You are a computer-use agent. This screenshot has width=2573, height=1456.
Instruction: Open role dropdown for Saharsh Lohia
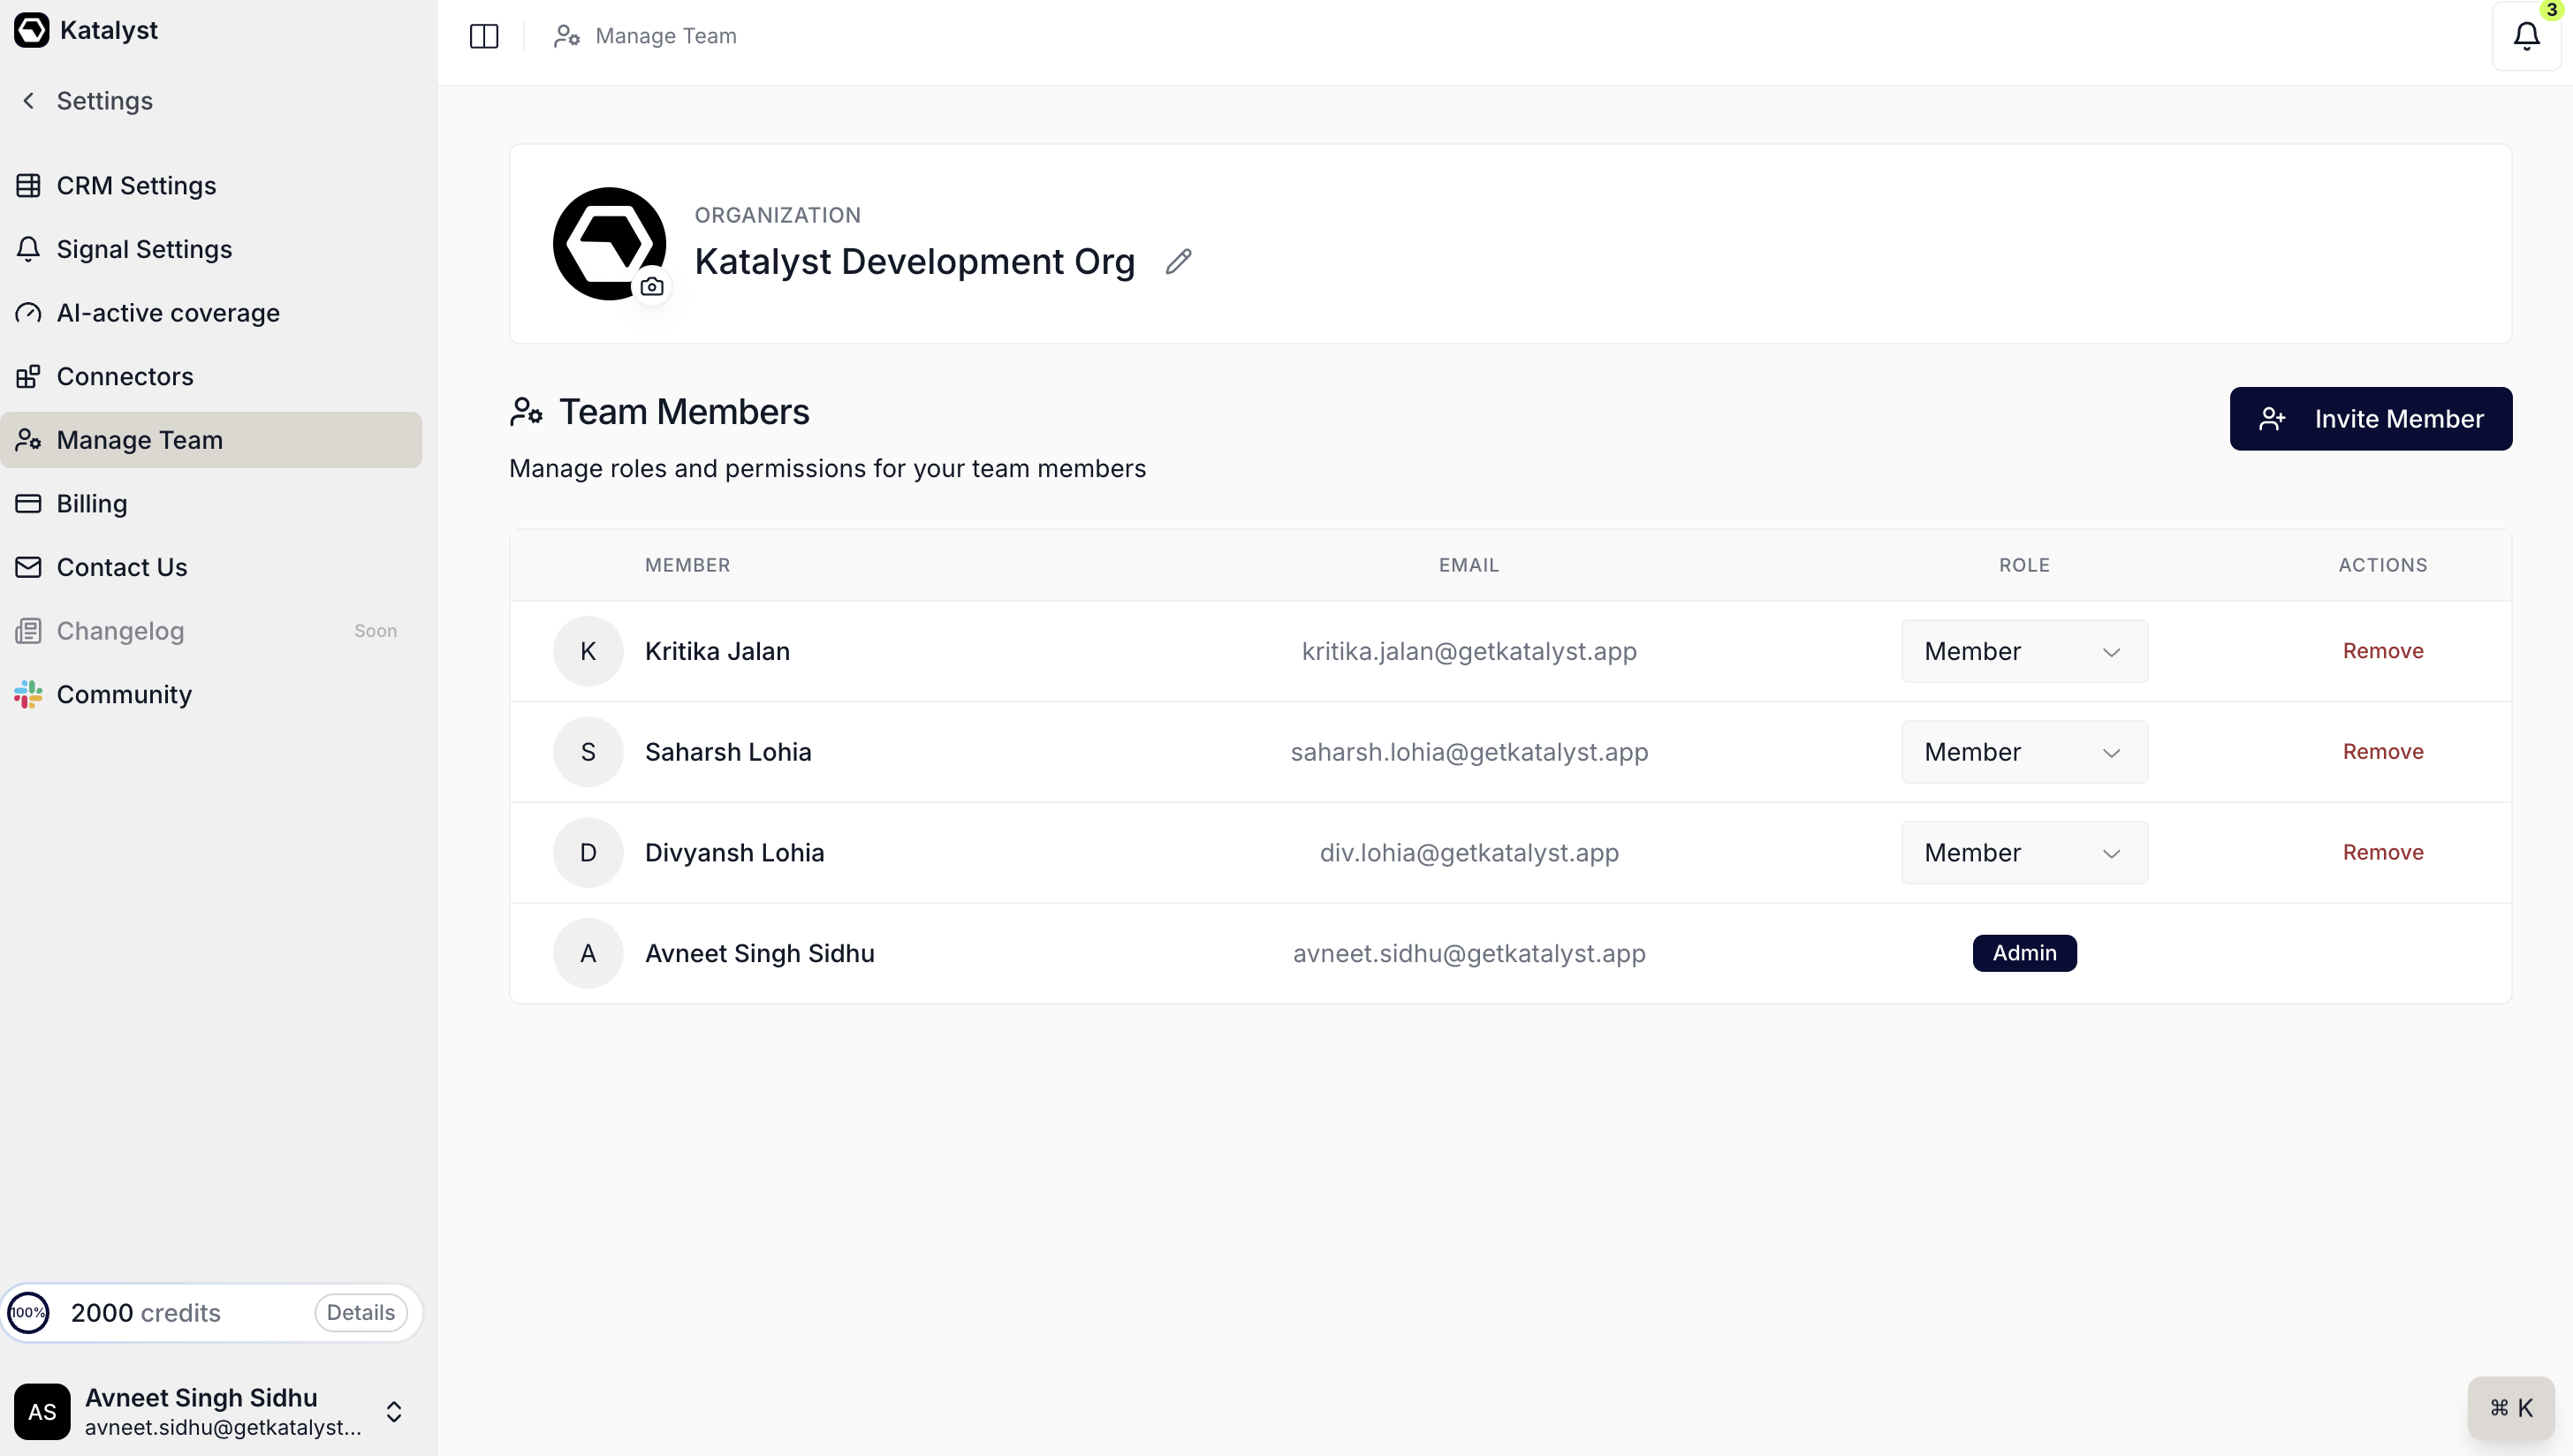2024,752
